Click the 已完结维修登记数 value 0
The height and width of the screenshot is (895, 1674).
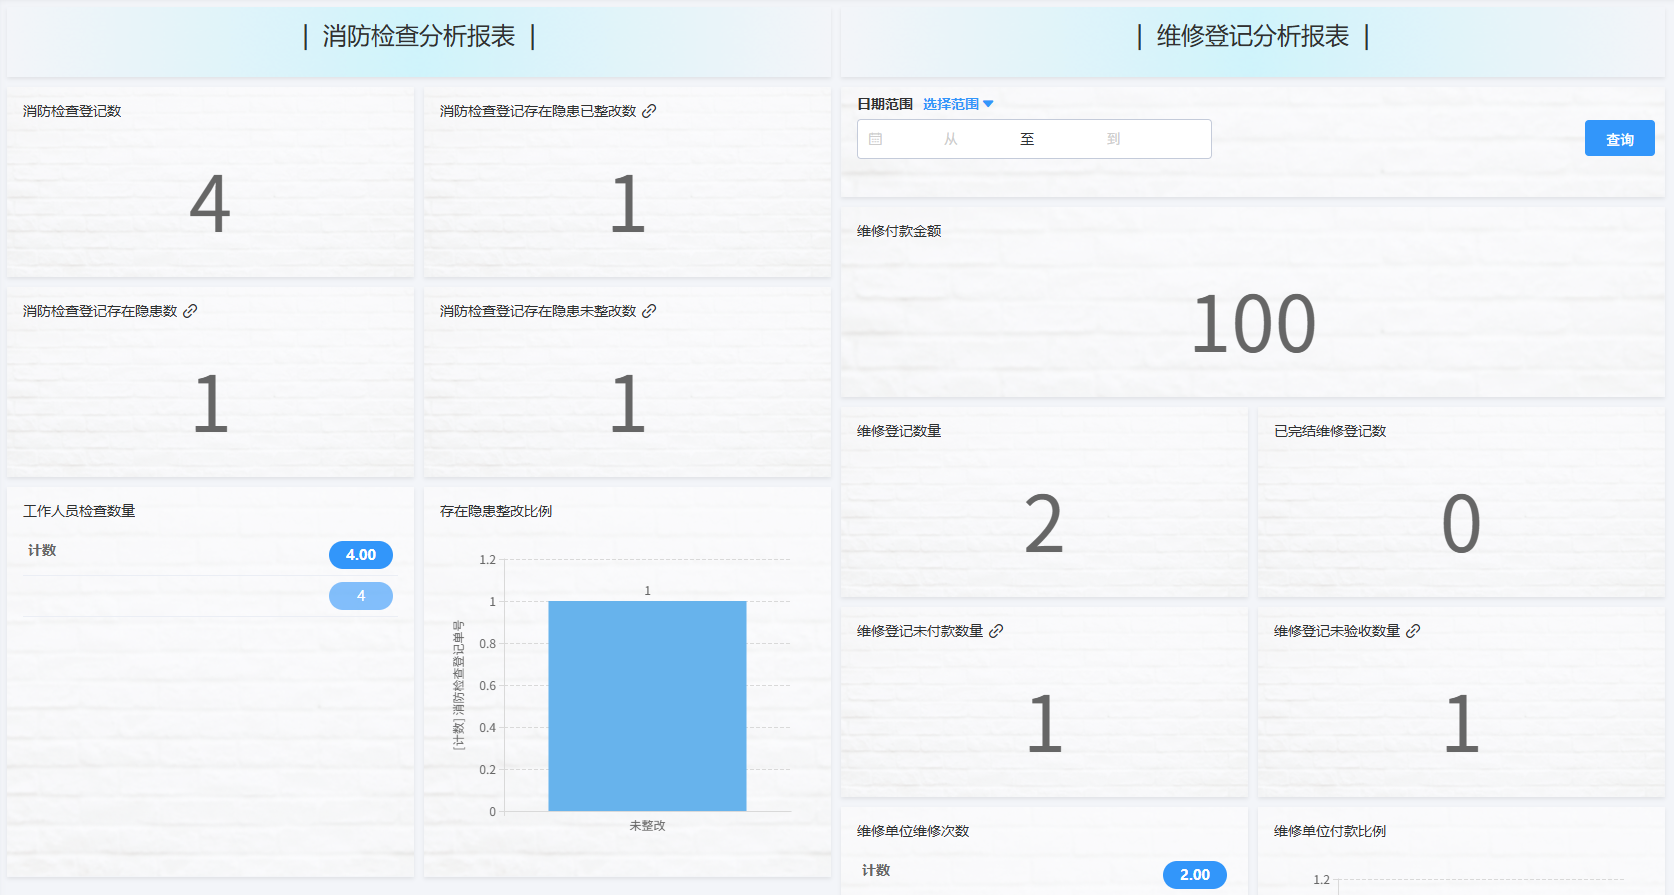[1461, 524]
